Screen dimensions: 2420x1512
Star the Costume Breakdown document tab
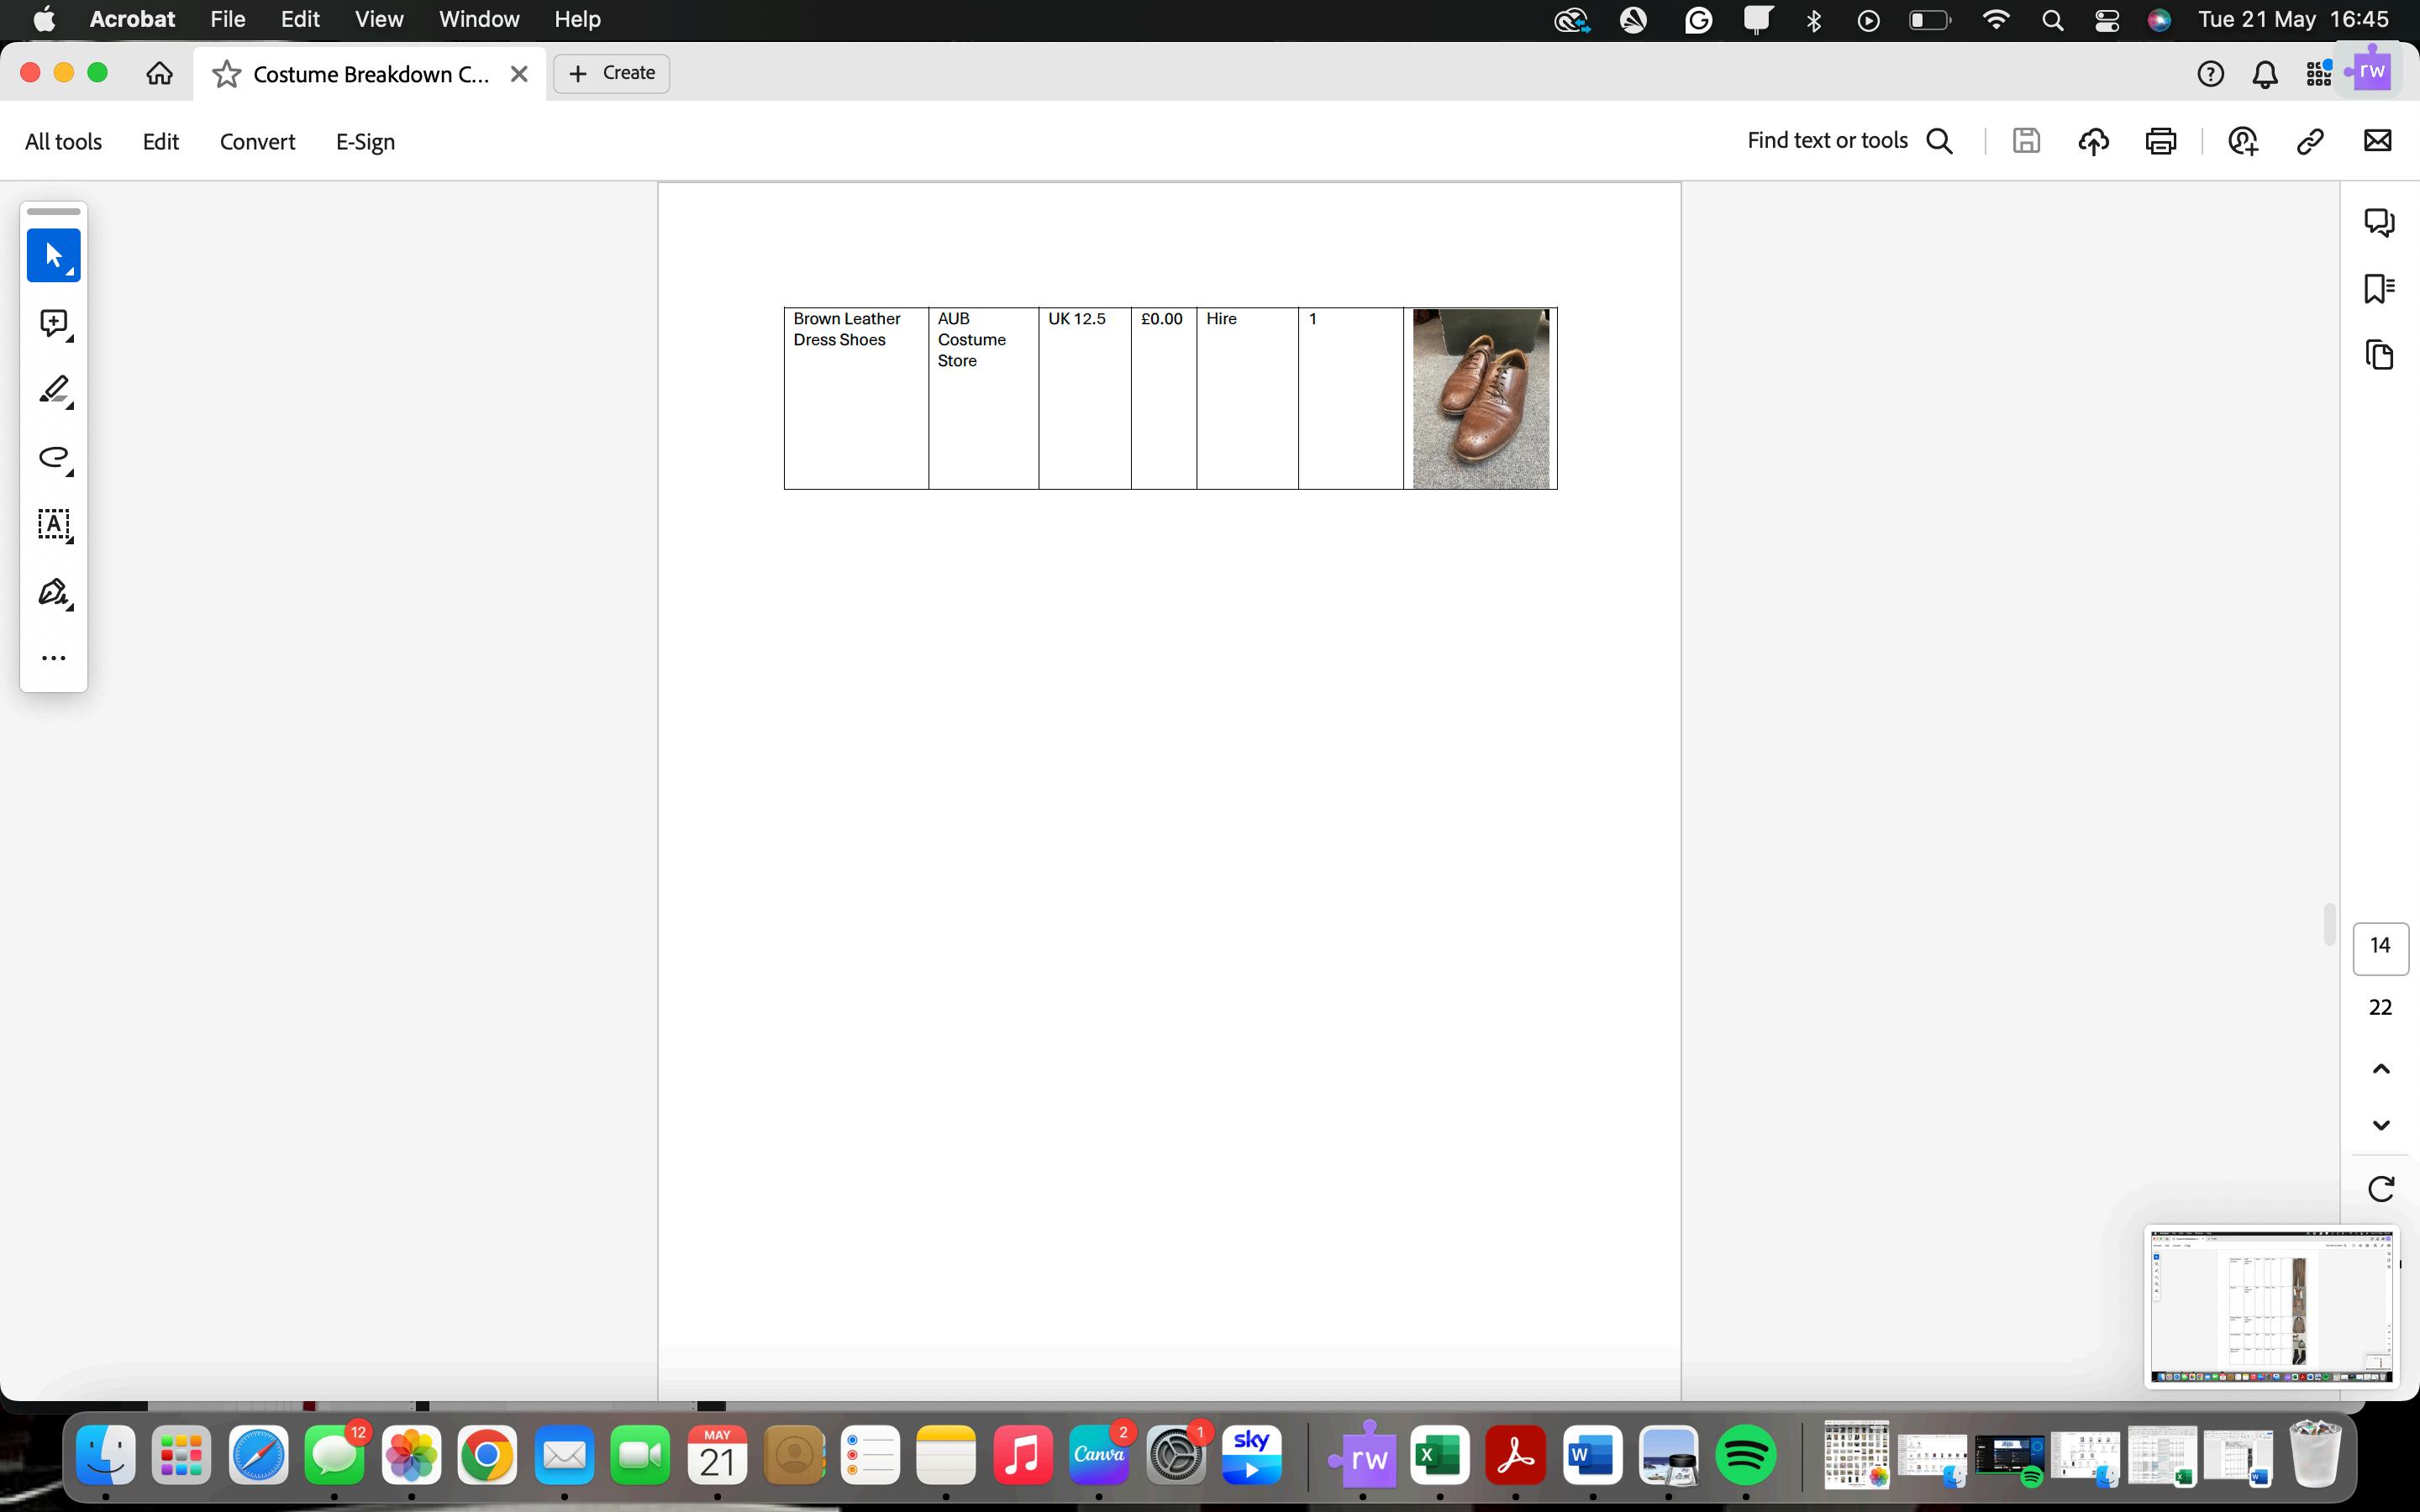(227, 74)
